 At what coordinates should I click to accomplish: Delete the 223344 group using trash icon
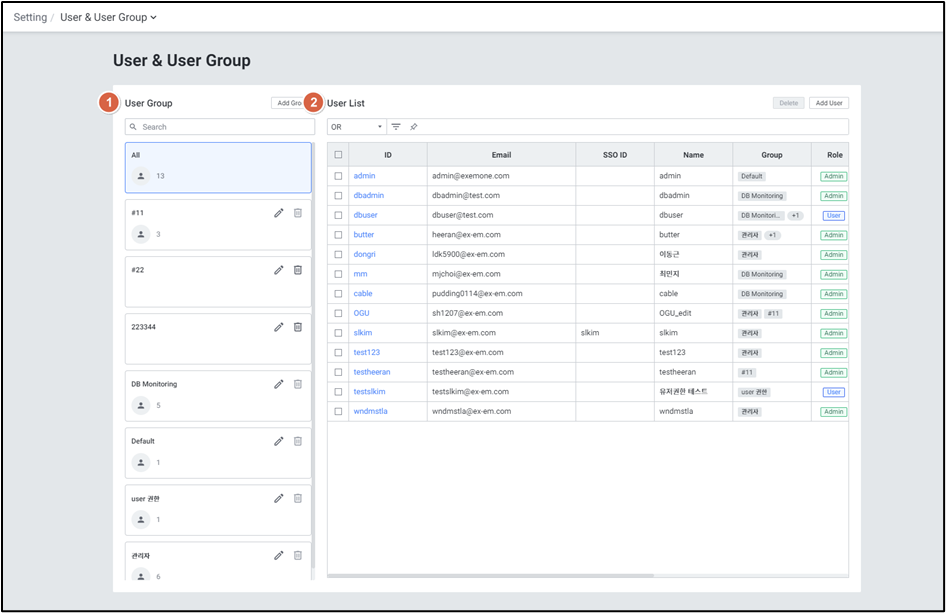click(x=297, y=327)
